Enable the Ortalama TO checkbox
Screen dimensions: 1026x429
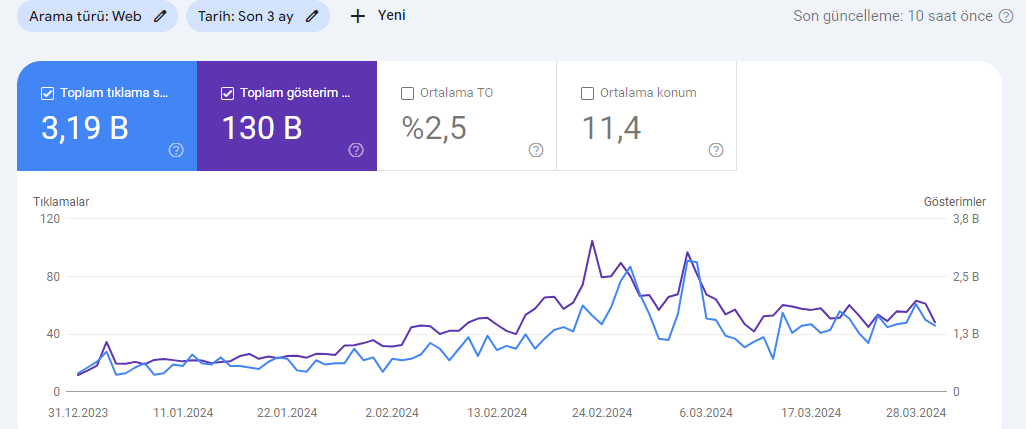[407, 94]
